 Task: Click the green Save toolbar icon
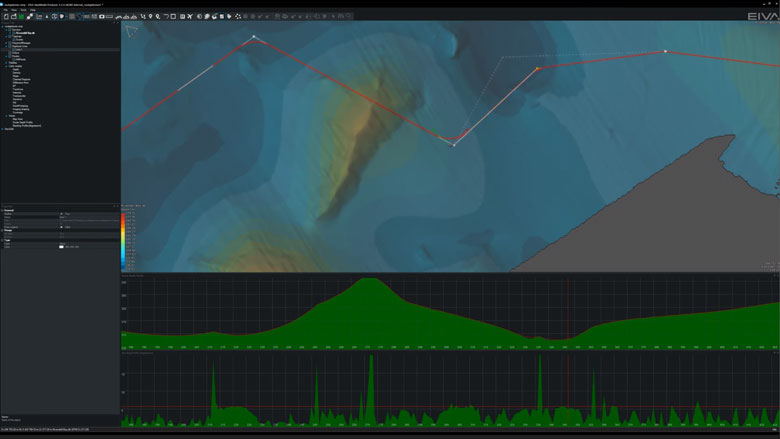21,17
